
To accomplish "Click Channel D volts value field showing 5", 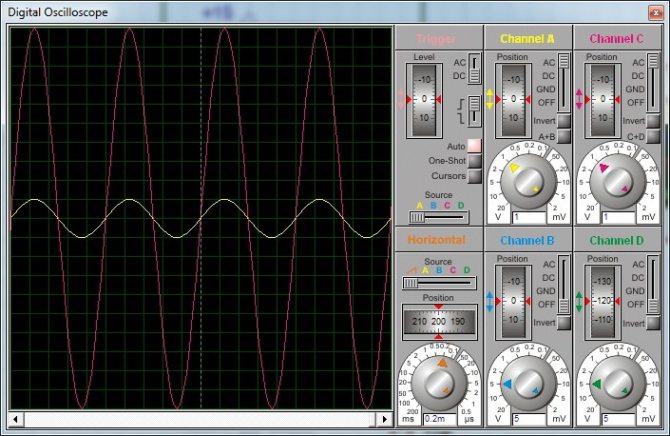I will pos(618,419).
